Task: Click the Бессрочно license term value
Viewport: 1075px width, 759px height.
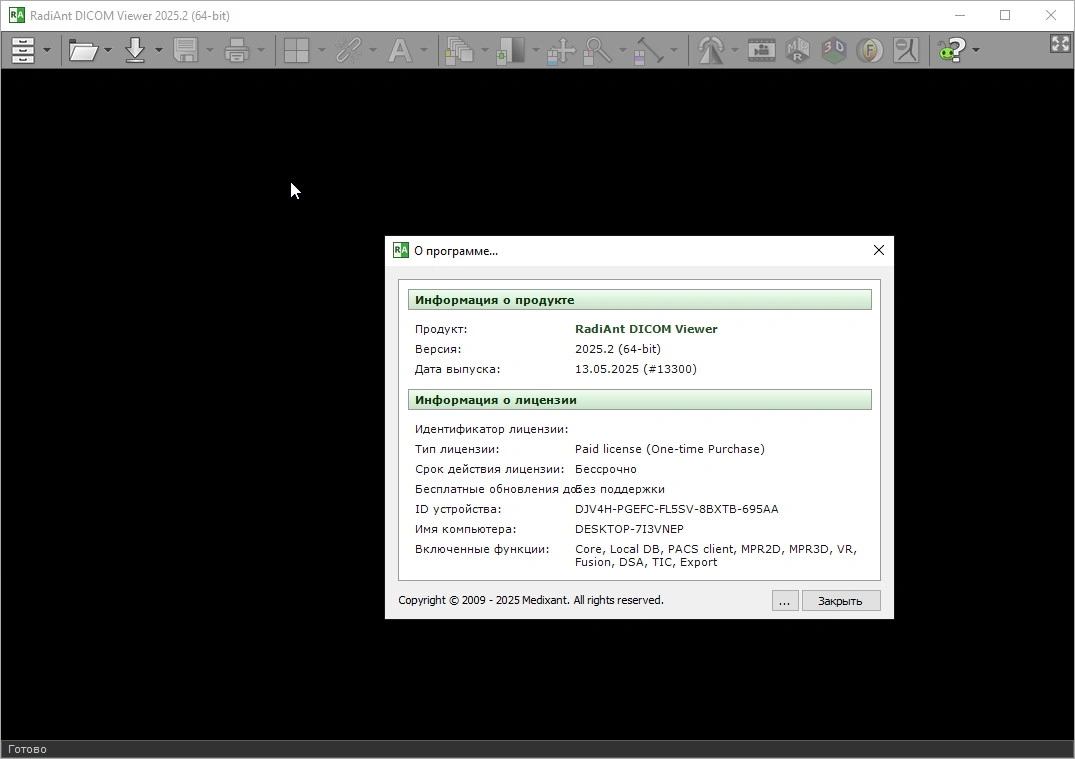Action: pyautogui.click(x=605, y=469)
